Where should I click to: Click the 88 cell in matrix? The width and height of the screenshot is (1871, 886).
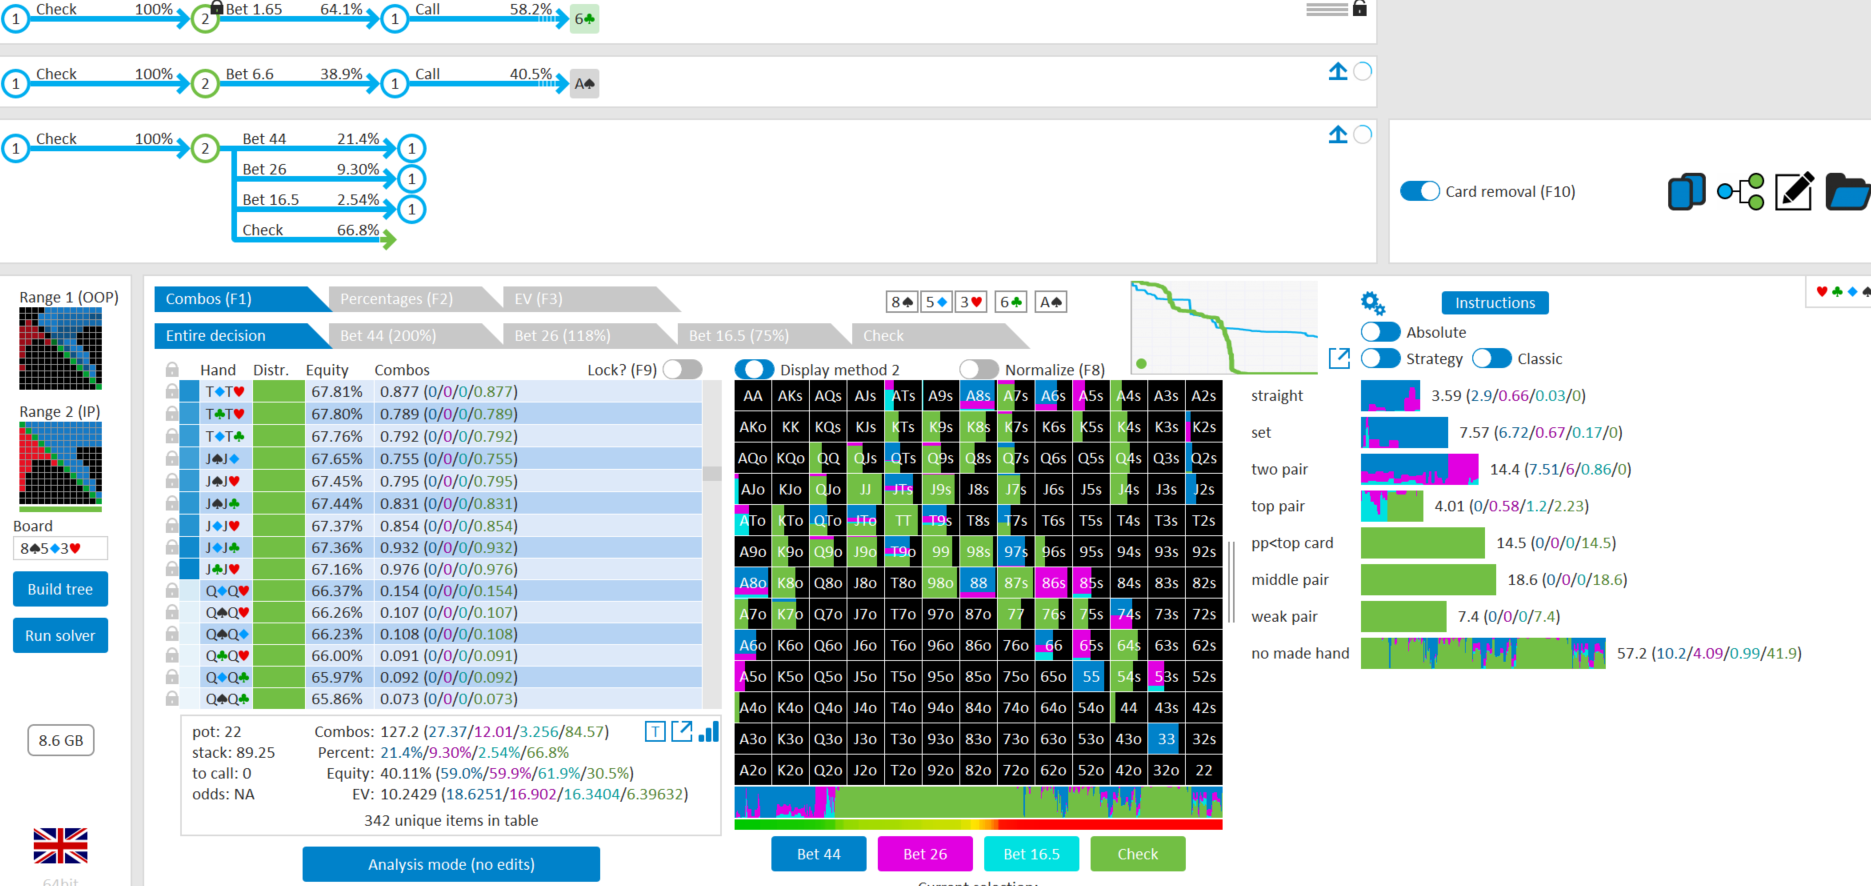pos(978,583)
